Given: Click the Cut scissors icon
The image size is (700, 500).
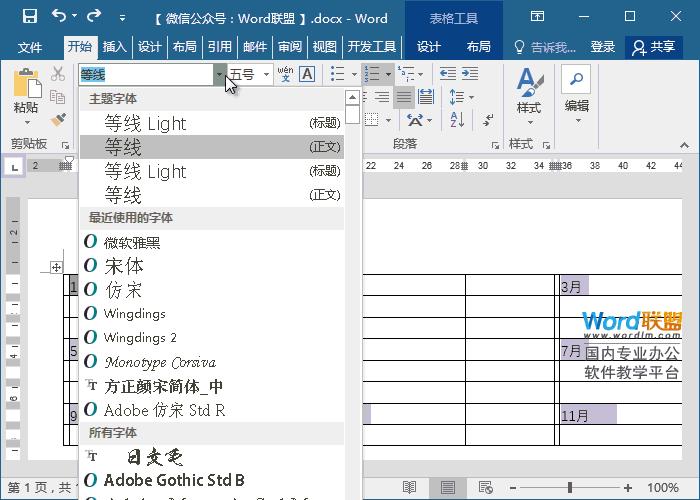Looking at the screenshot, I should [x=58, y=74].
